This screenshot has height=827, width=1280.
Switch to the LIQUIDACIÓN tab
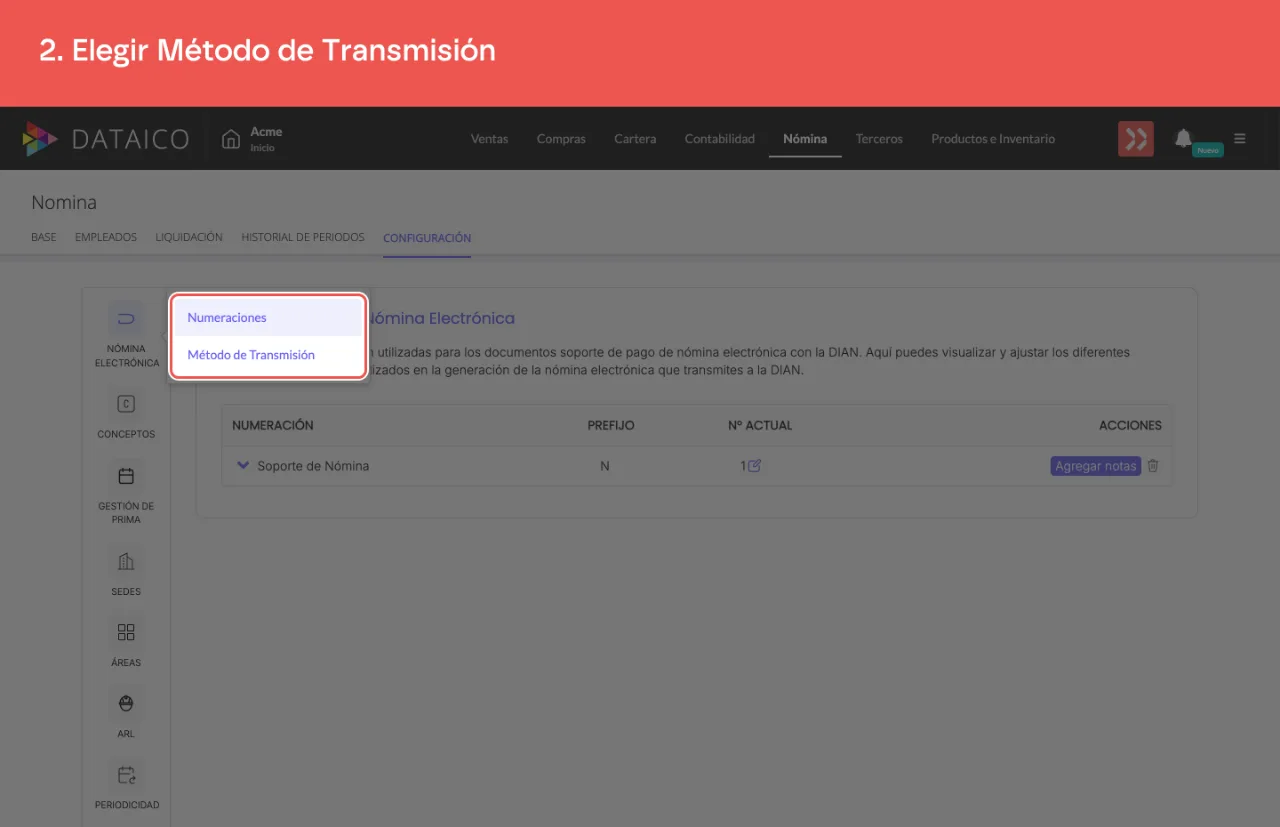pos(189,238)
